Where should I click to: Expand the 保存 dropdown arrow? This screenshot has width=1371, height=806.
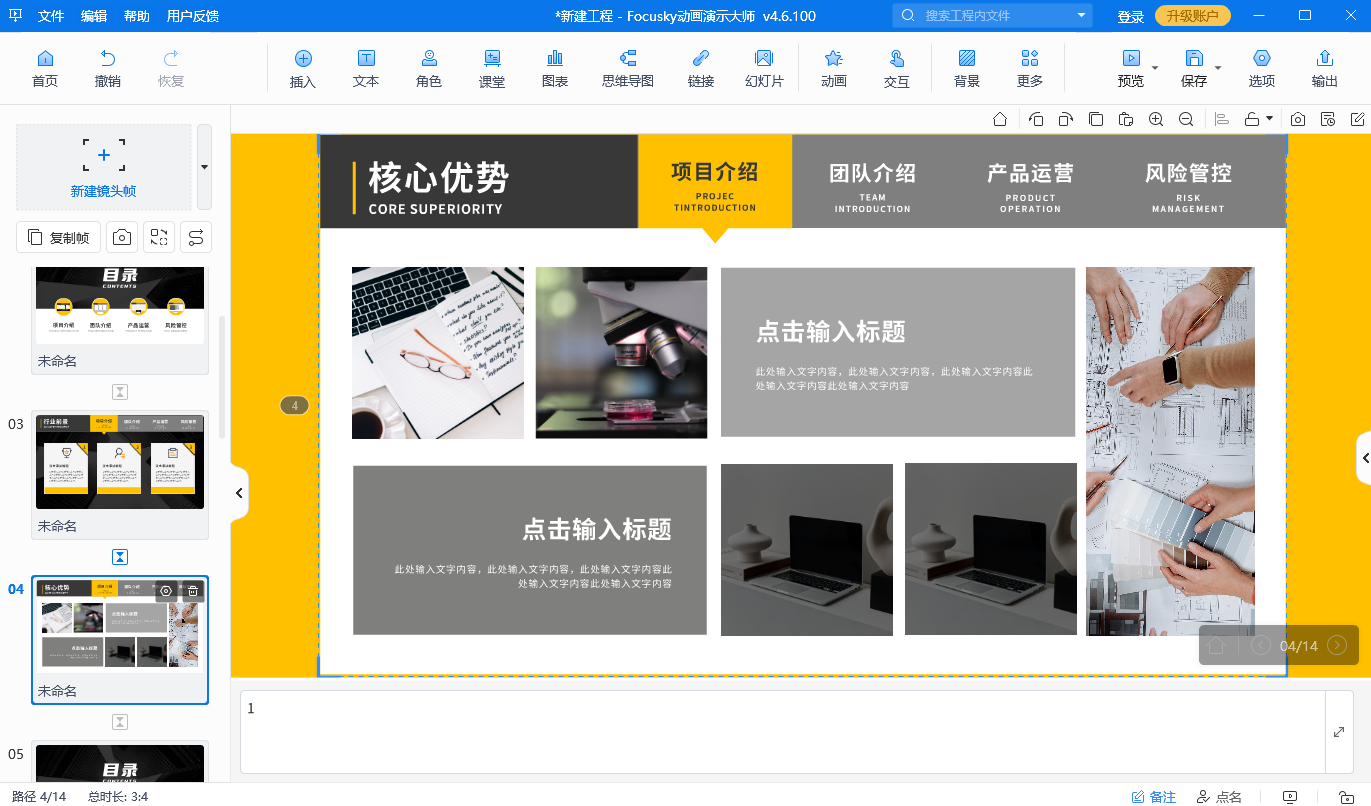pyautogui.click(x=1218, y=68)
